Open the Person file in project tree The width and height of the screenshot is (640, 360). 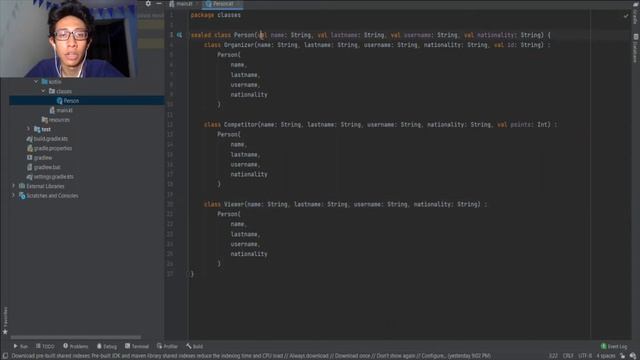(71, 100)
